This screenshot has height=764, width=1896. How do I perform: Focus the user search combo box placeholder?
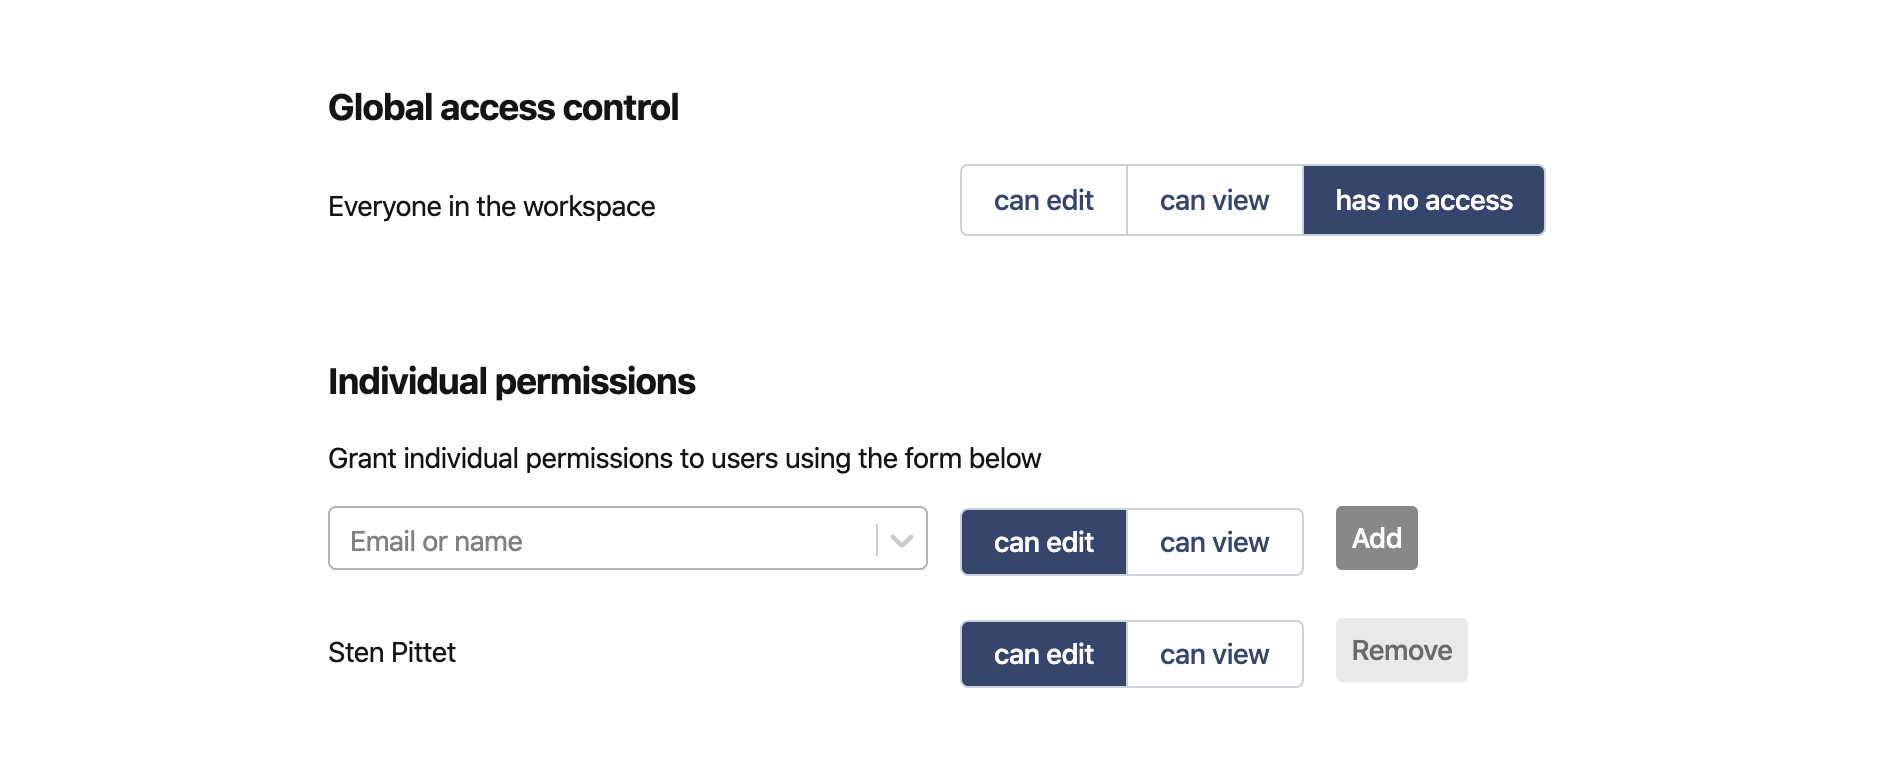pos(436,541)
